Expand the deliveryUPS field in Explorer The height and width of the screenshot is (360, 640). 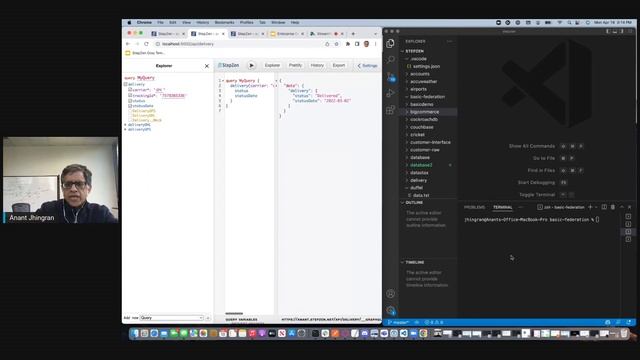click(x=126, y=129)
